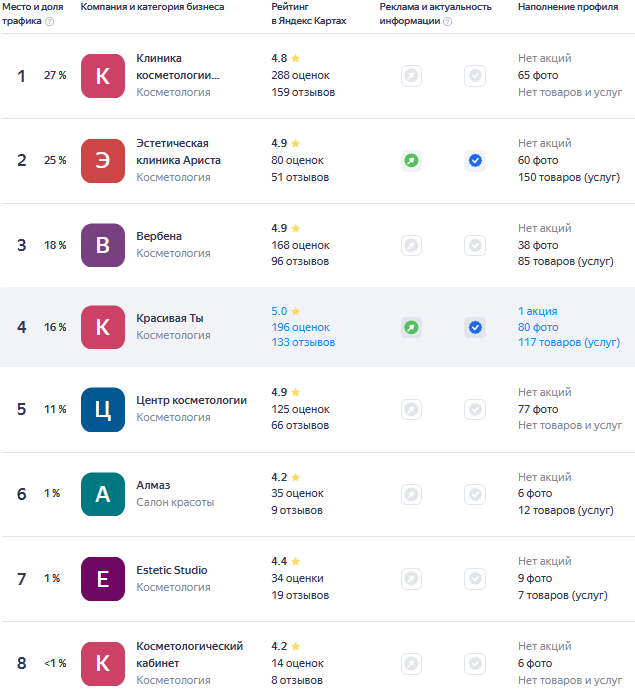Click the '150 товаров (услуг)' text
Screen dimensions: 635x700
(x=569, y=177)
